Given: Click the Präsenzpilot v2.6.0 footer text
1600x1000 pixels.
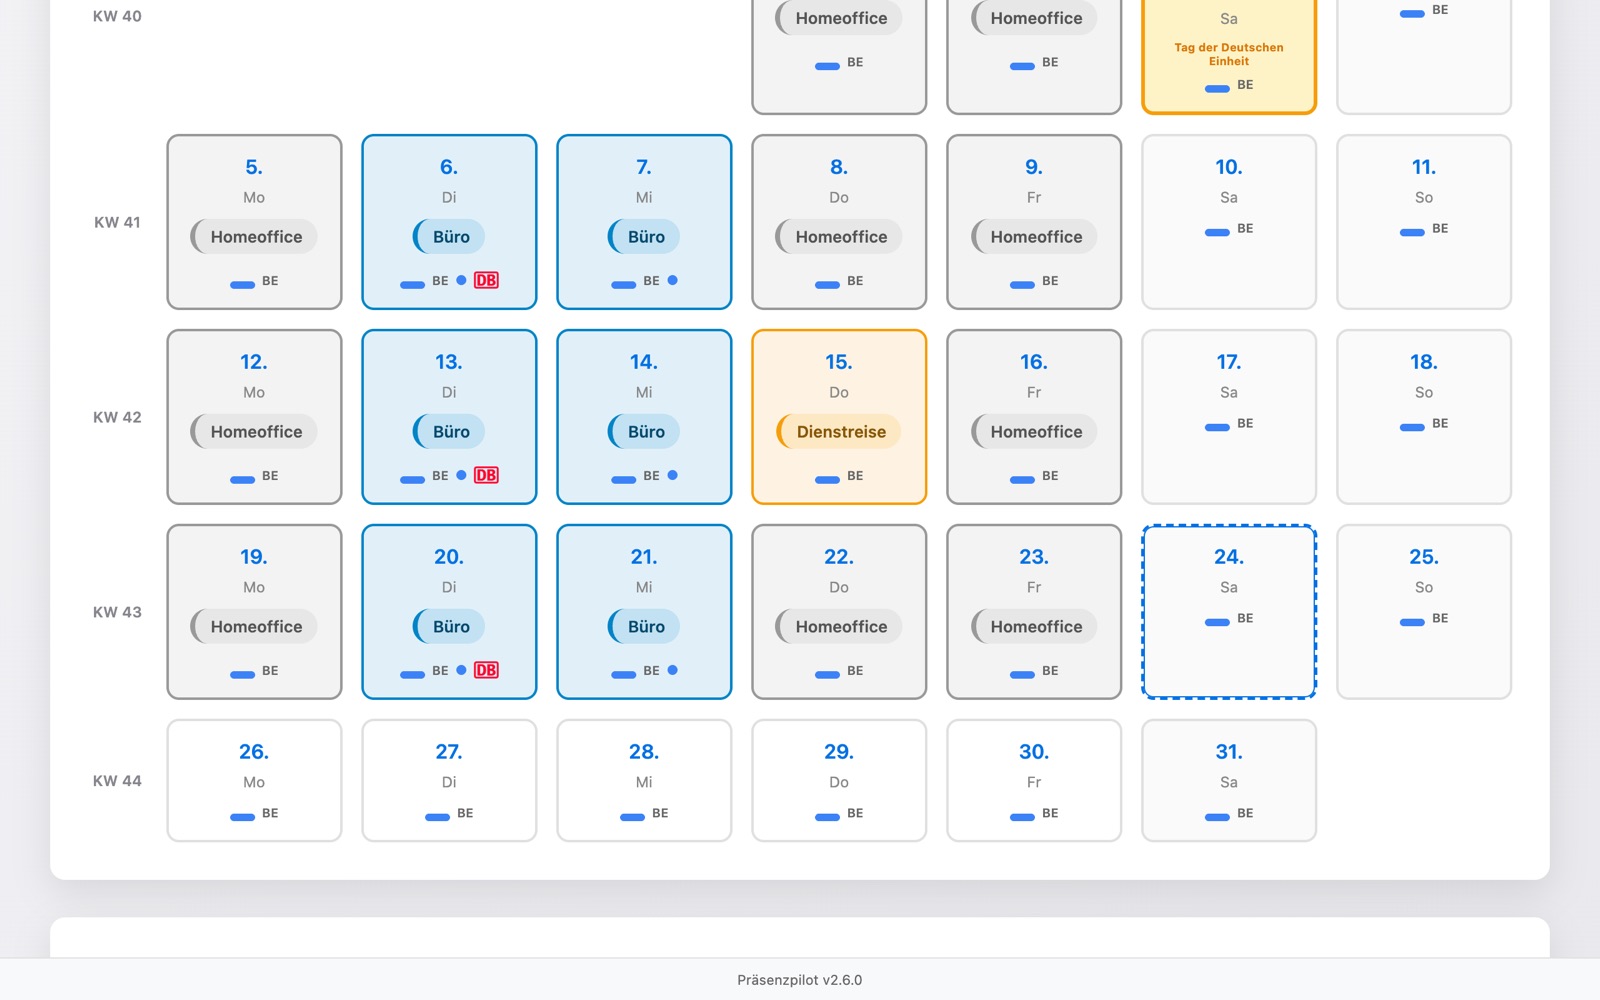Looking at the screenshot, I should pyautogui.click(x=800, y=980).
